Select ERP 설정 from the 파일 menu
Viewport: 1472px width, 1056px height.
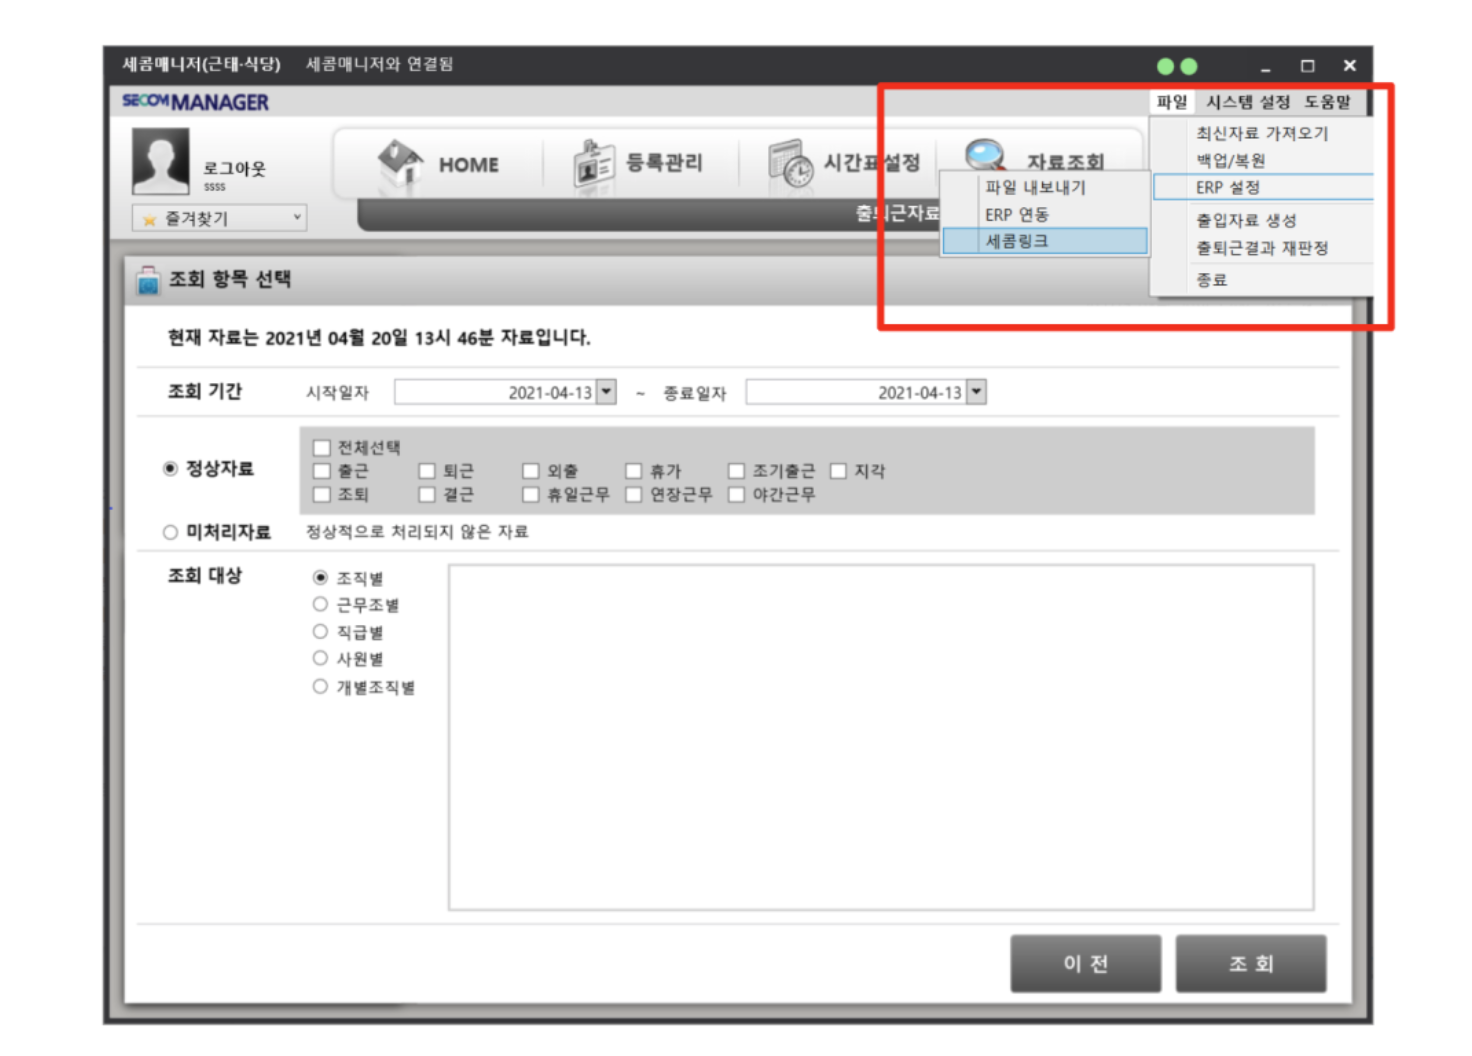[1228, 187]
